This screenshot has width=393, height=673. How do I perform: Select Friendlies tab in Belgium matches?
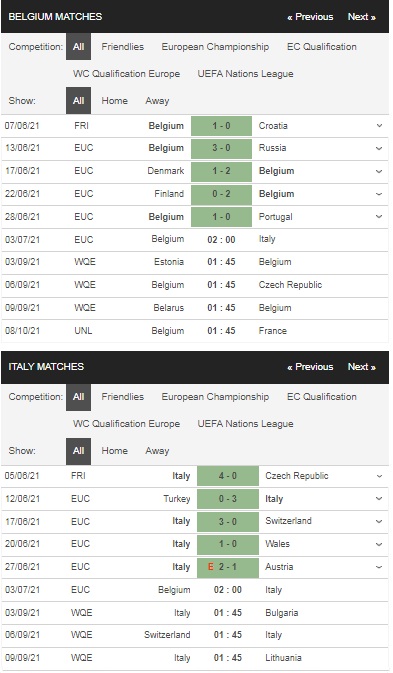[123, 46]
